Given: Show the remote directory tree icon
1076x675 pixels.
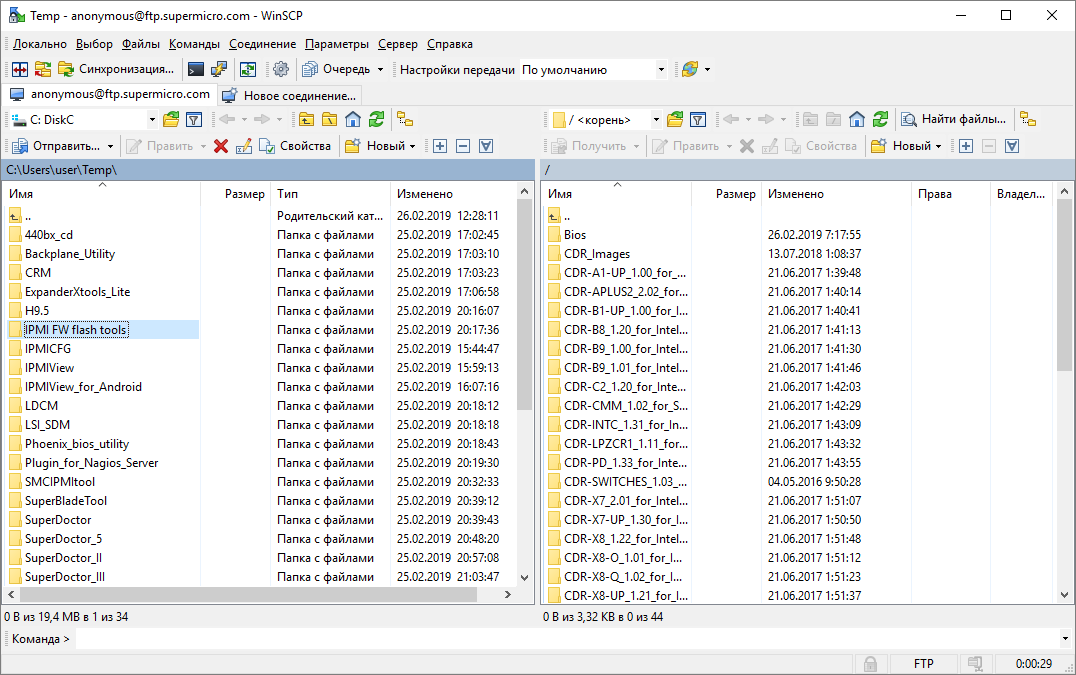Looking at the screenshot, I should click(x=1028, y=120).
